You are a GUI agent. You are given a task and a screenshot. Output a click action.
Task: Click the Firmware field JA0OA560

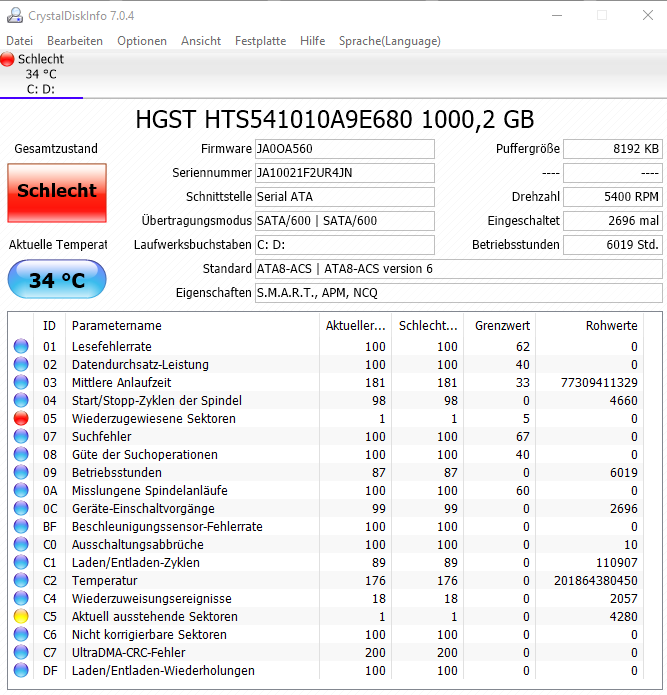pyautogui.click(x=344, y=149)
